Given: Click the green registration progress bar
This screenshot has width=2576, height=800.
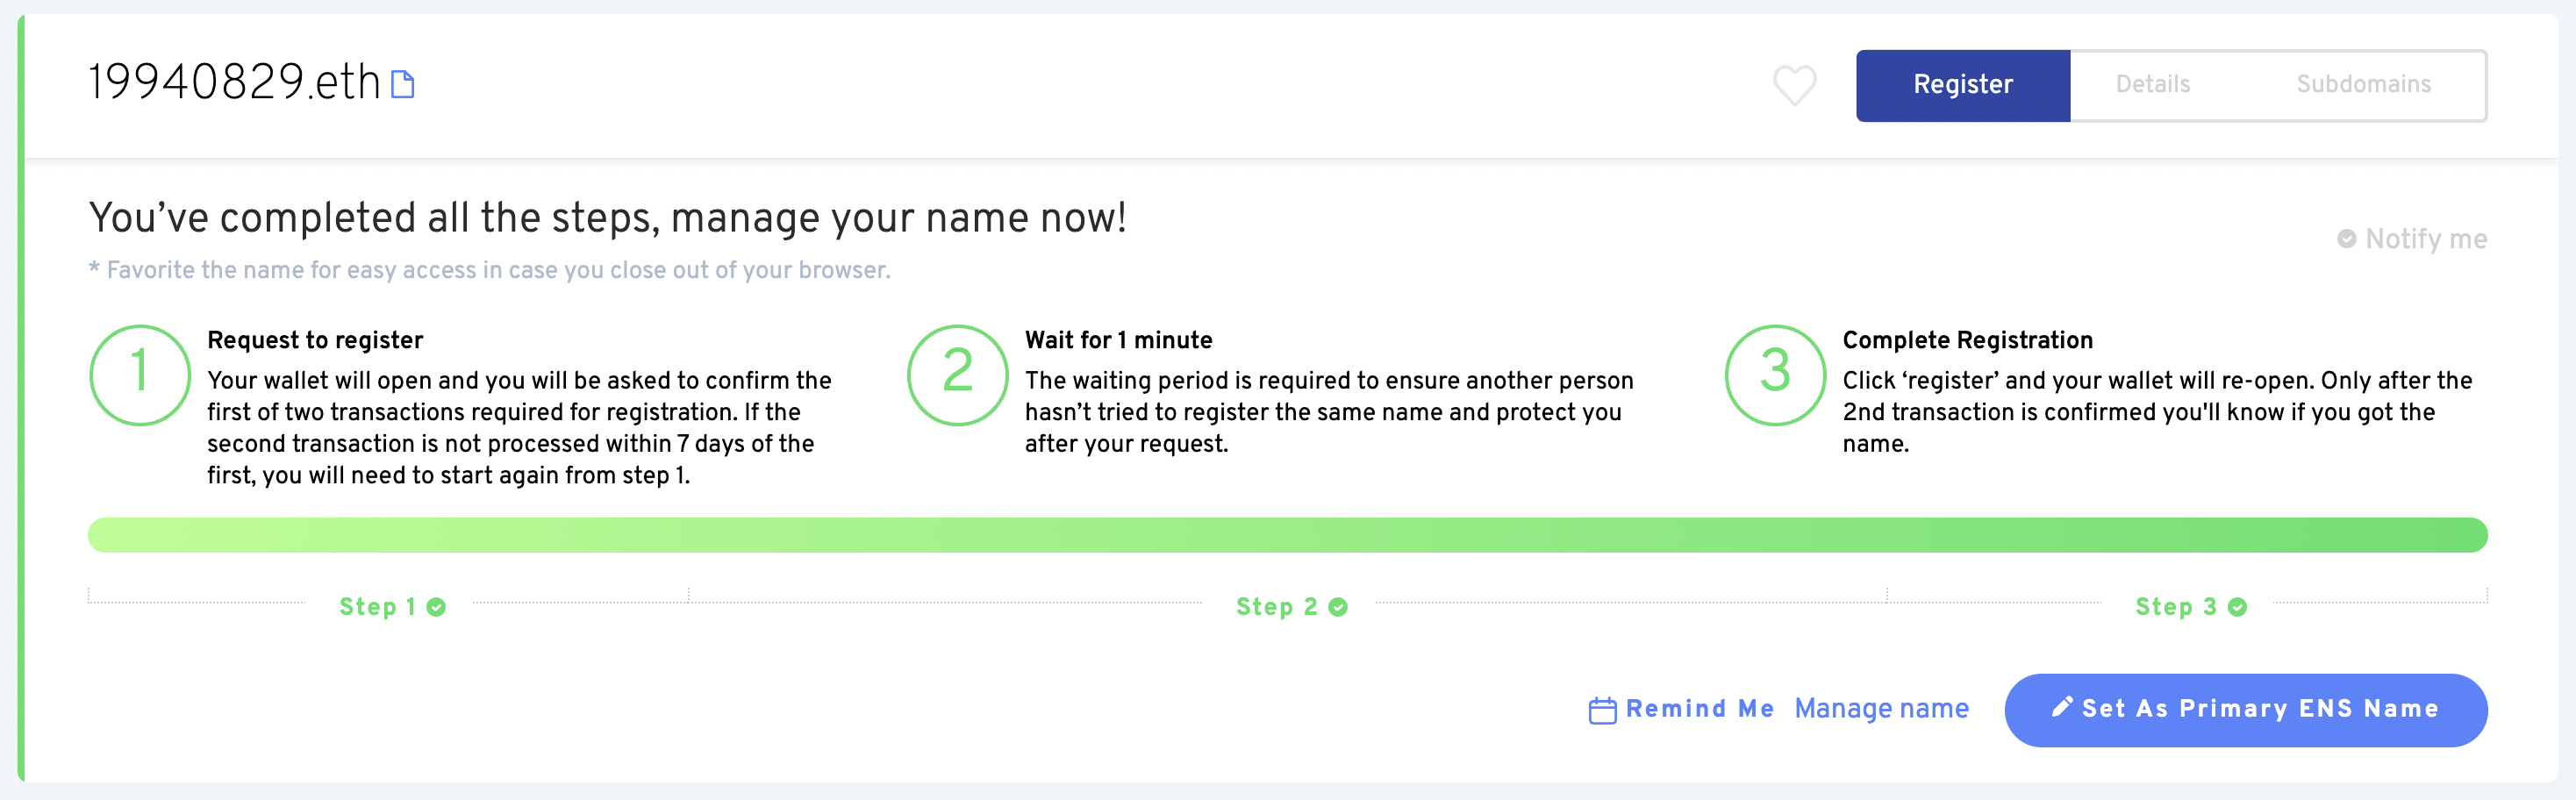Looking at the screenshot, I should 1287,535.
